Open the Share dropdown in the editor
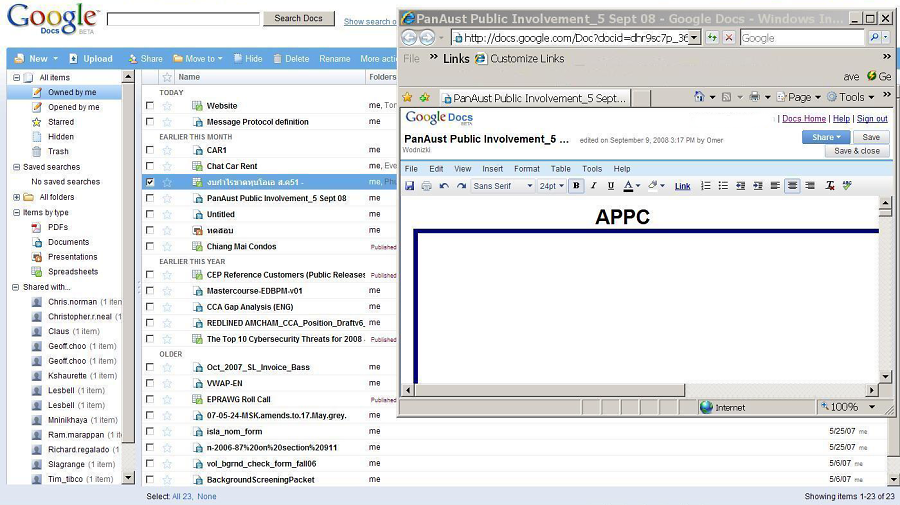The image size is (900, 505). (826, 137)
